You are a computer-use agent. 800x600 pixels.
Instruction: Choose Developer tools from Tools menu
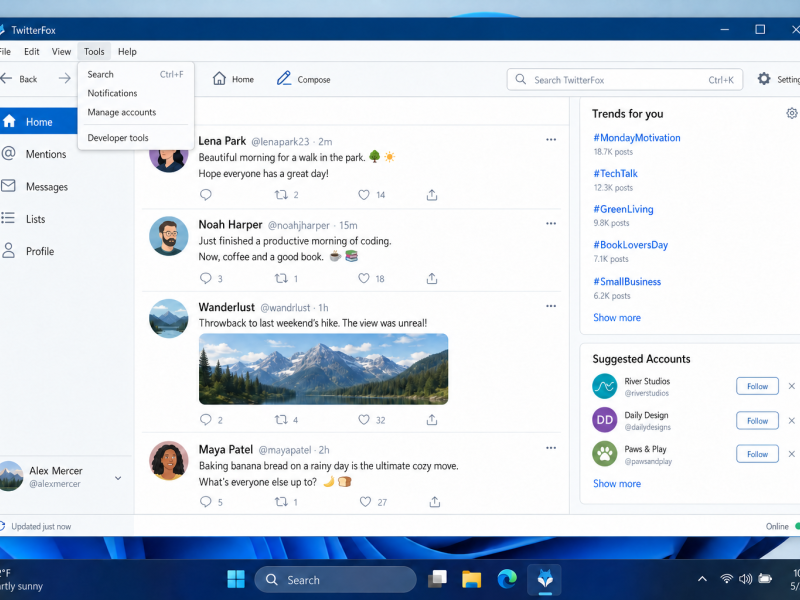tap(136, 137)
